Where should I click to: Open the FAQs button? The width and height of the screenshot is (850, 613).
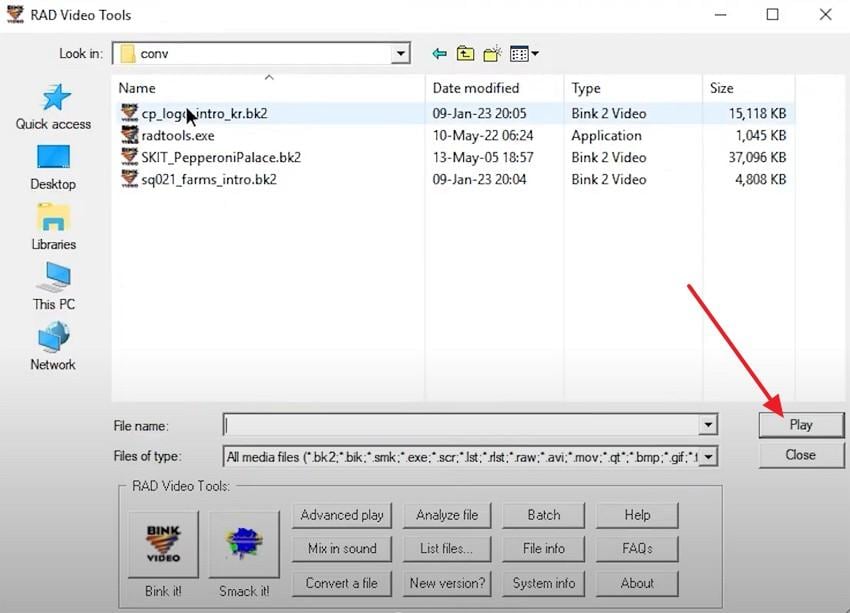[x=637, y=549]
